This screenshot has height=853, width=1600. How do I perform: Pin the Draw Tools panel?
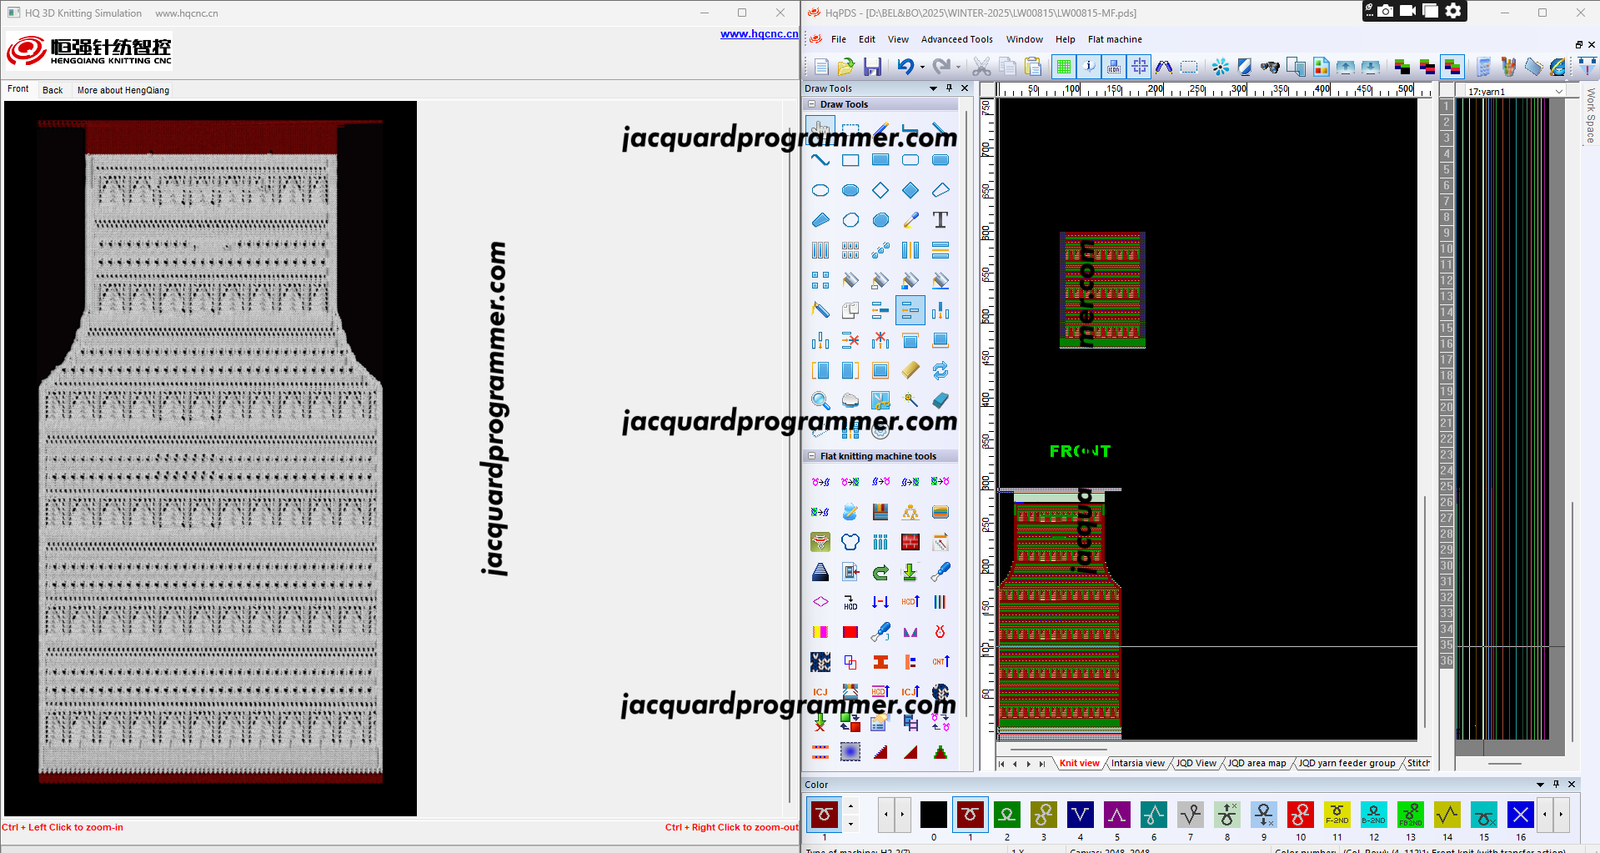pos(949,88)
